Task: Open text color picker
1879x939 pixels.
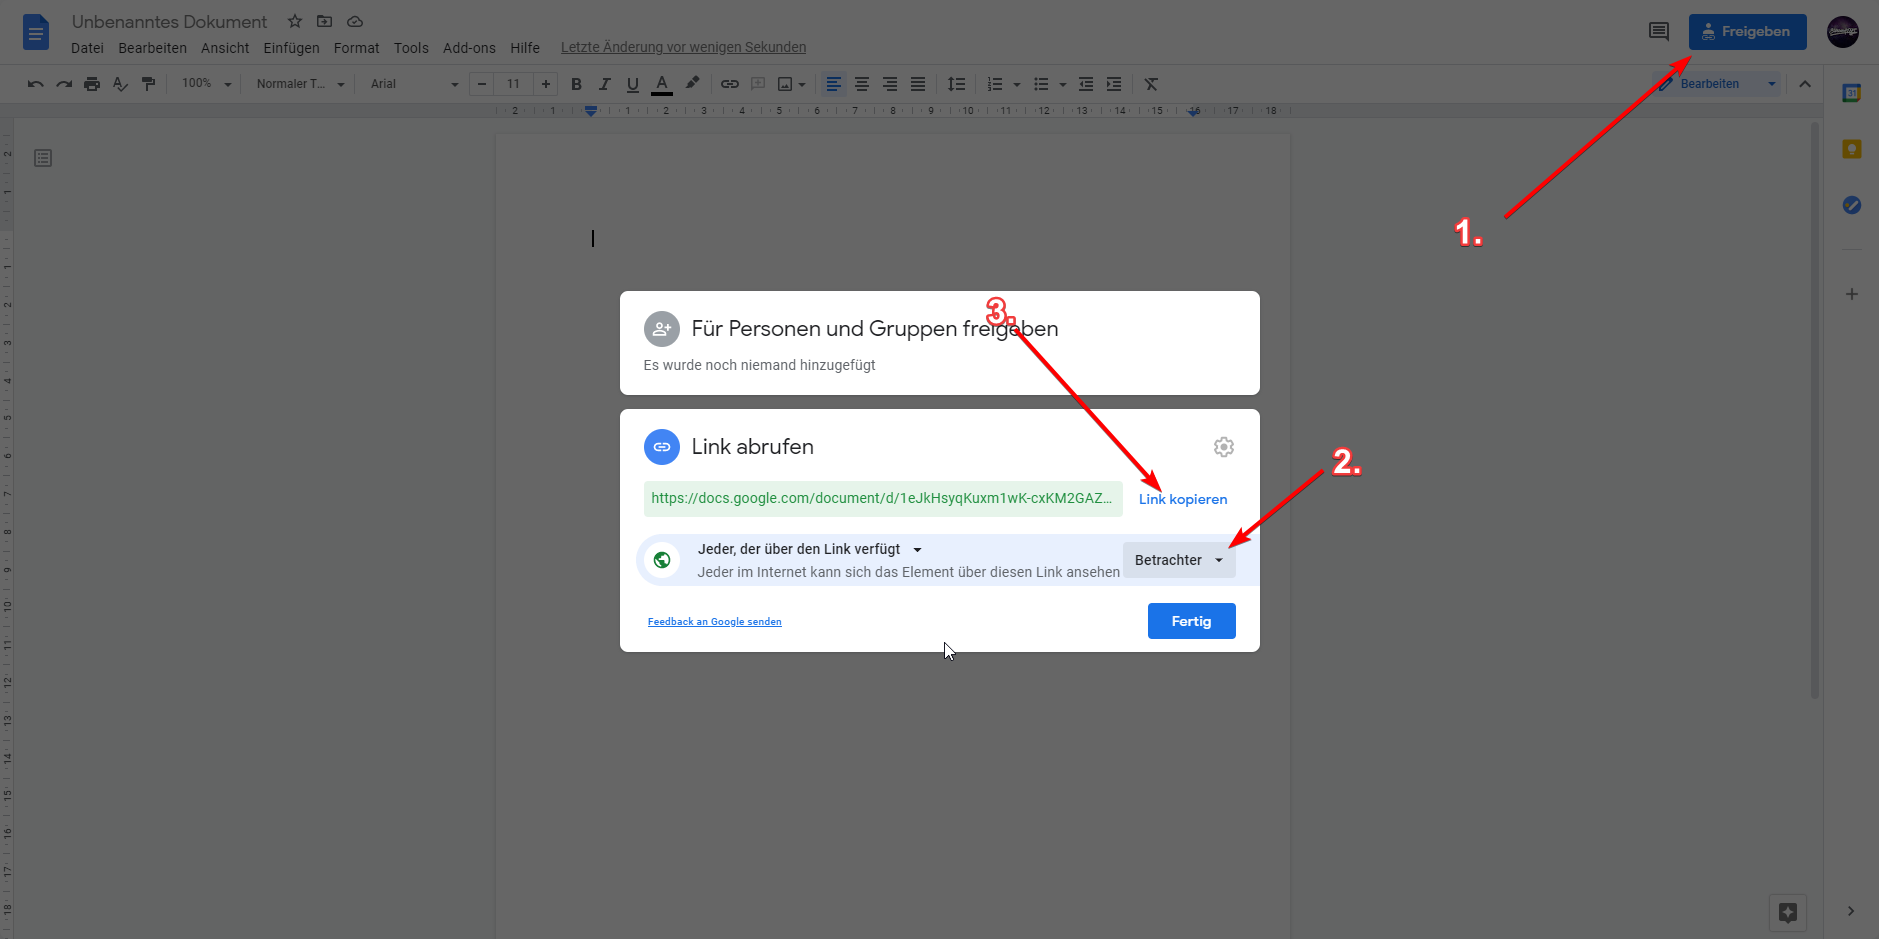Action: tap(661, 84)
